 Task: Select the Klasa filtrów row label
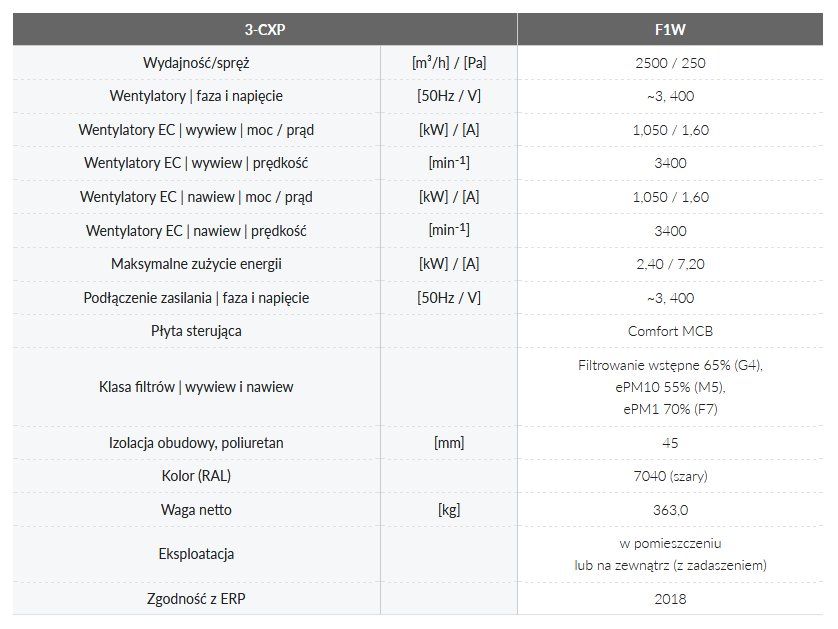point(196,387)
